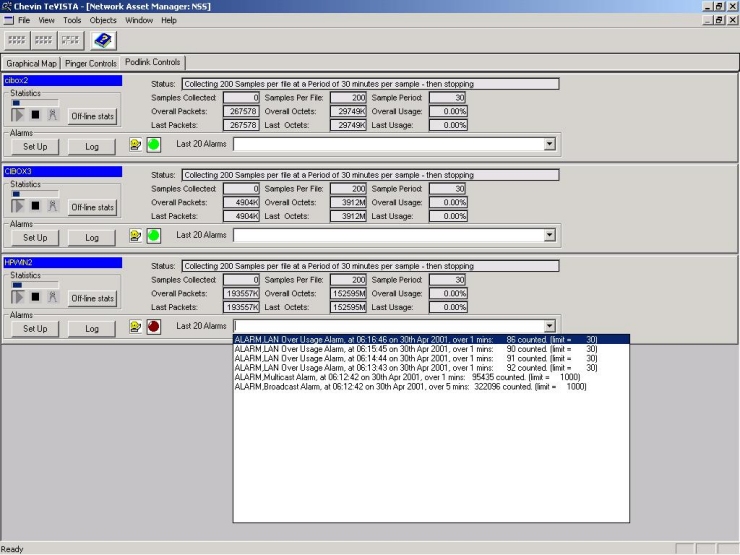Click Off-line stats button for cibox2
The width and height of the screenshot is (740, 555).
(x=92, y=116)
